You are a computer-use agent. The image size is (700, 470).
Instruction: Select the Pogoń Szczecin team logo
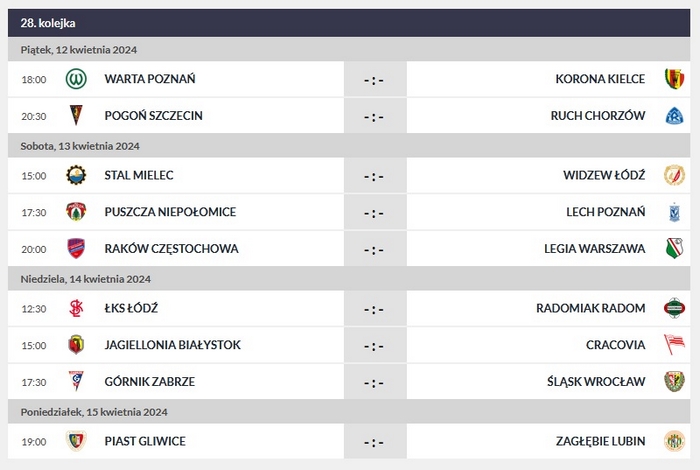click(x=76, y=115)
